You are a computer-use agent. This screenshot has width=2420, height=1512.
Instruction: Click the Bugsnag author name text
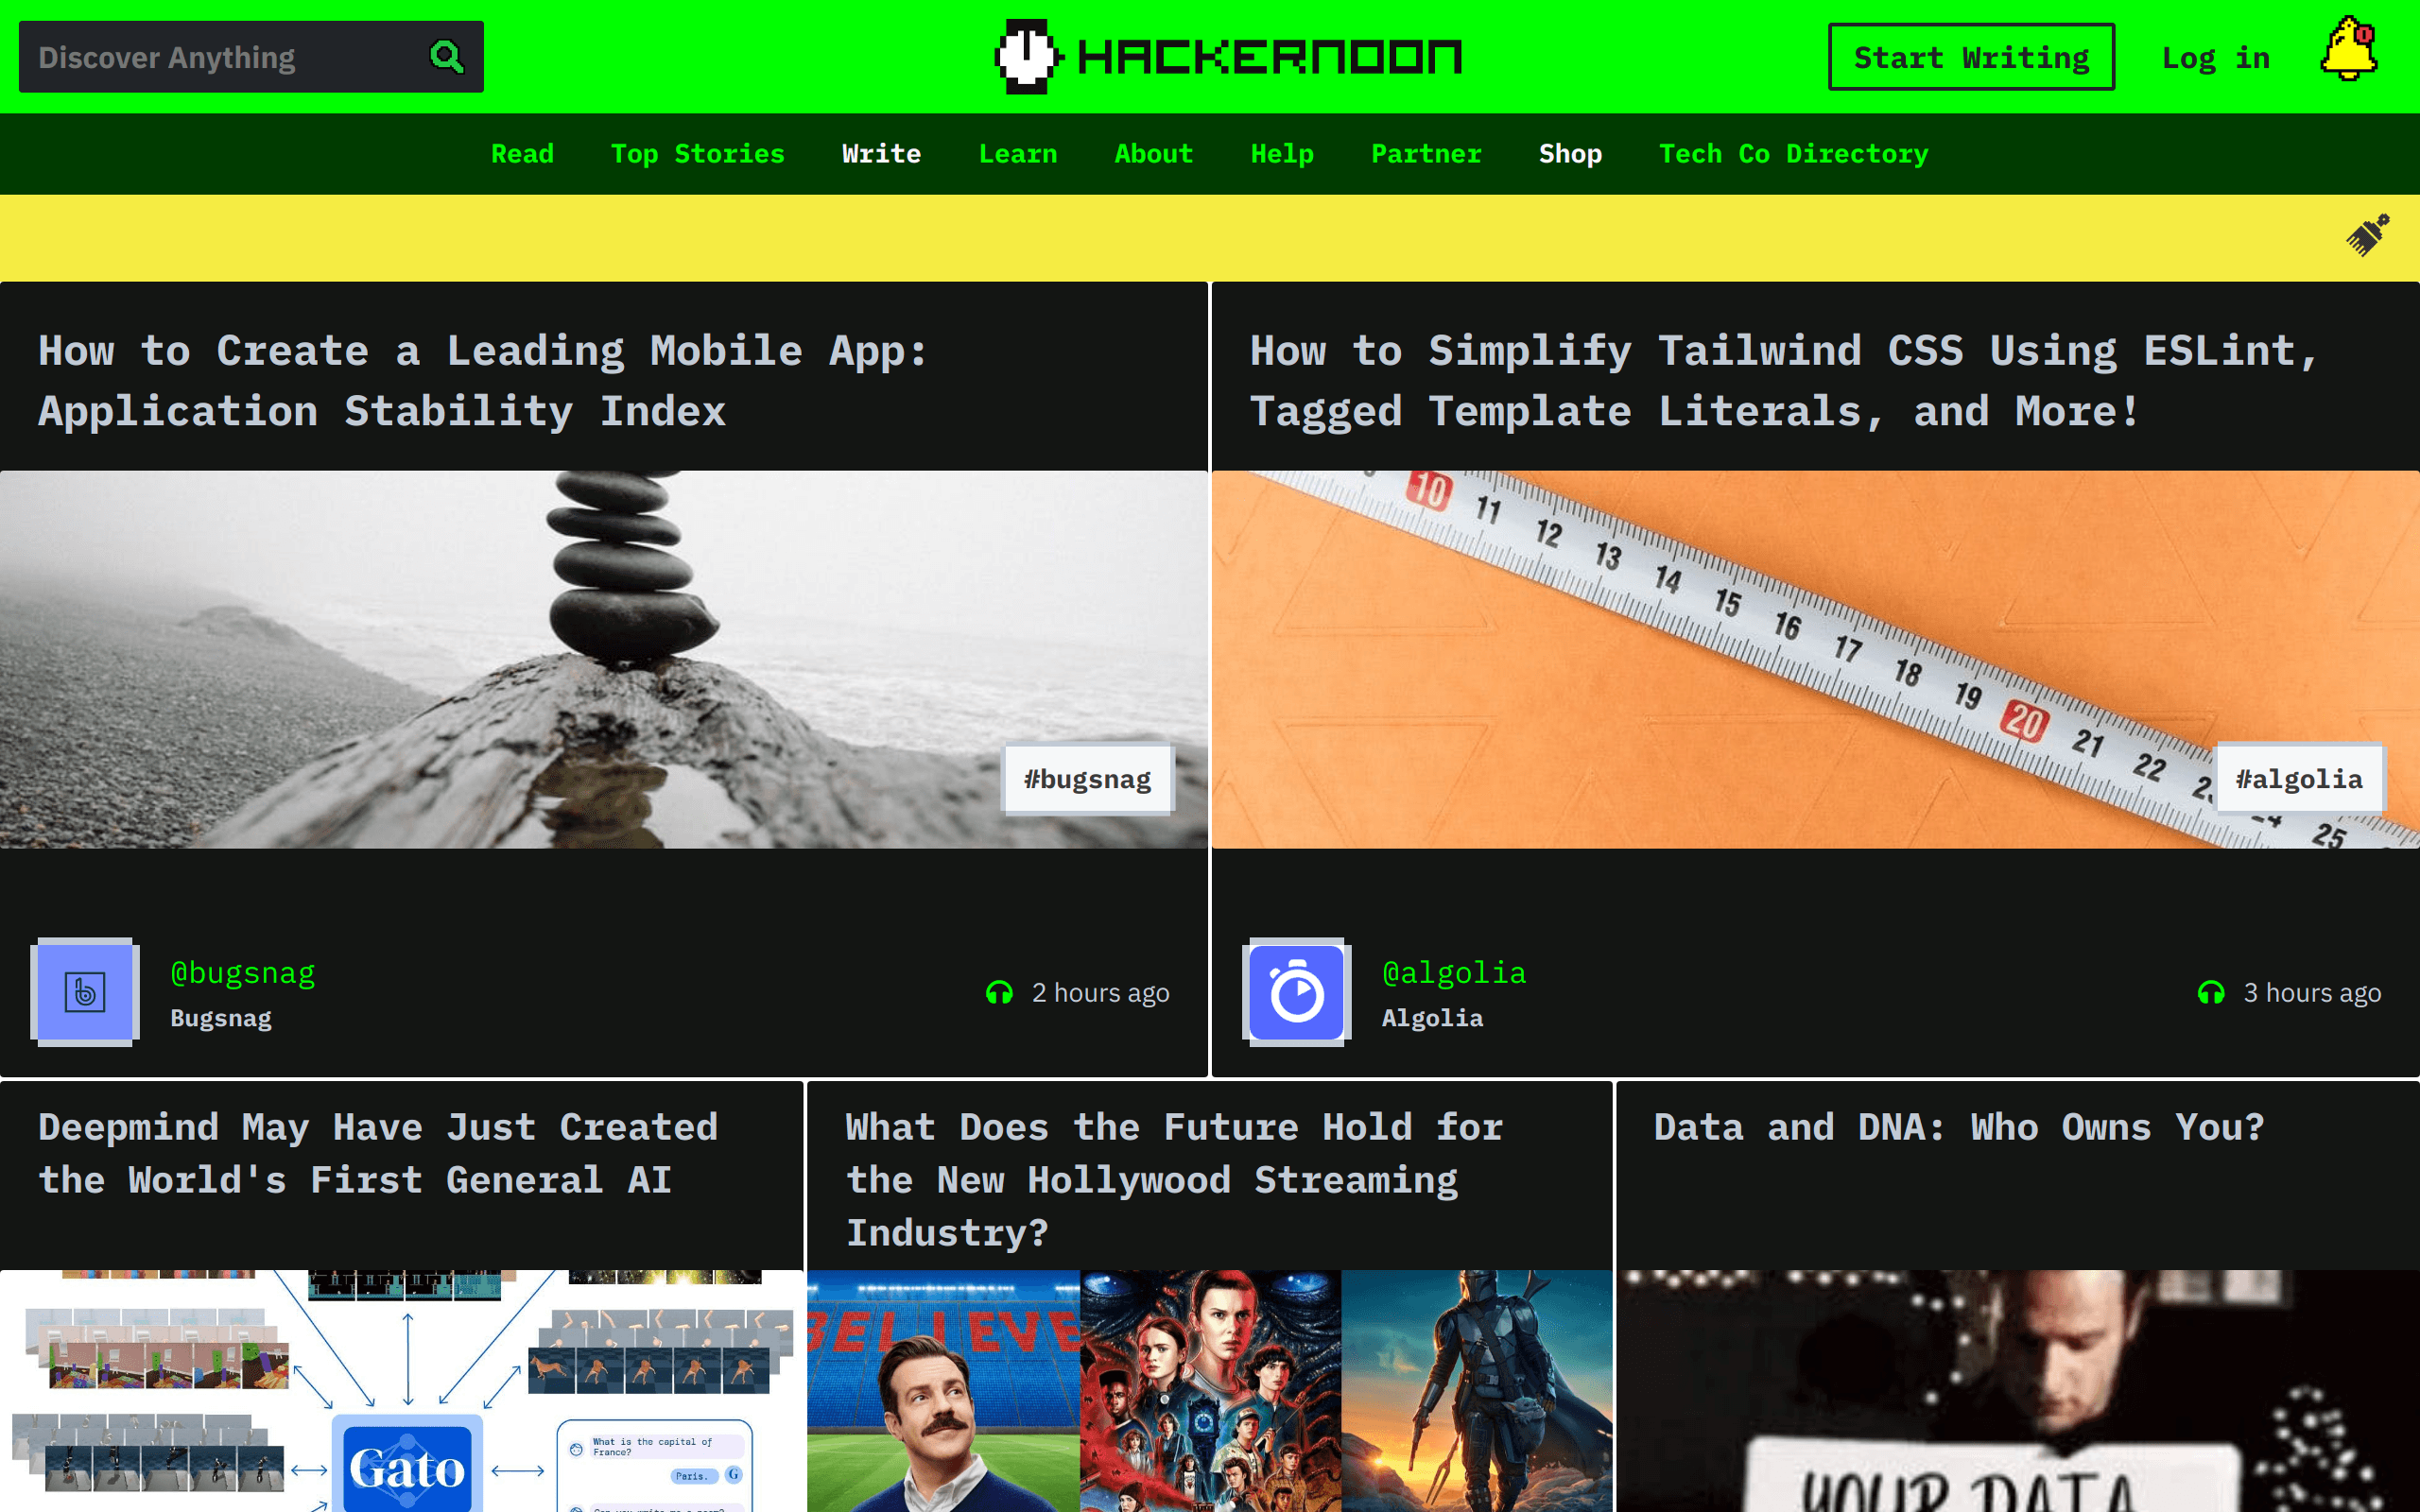click(221, 1018)
